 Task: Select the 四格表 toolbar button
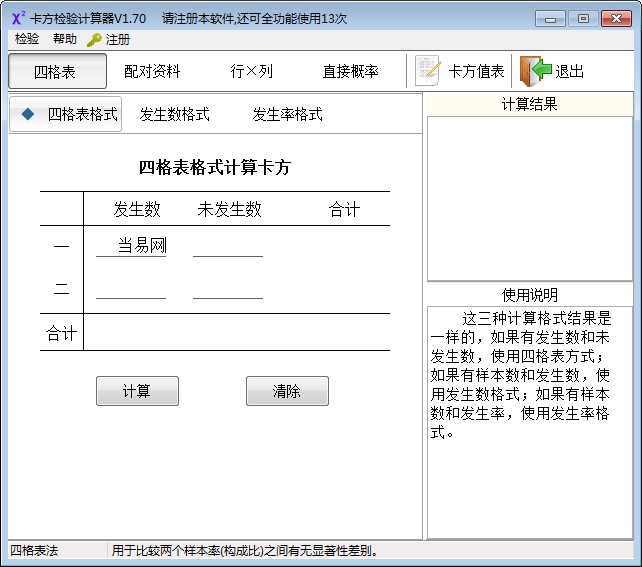(x=55, y=71)
